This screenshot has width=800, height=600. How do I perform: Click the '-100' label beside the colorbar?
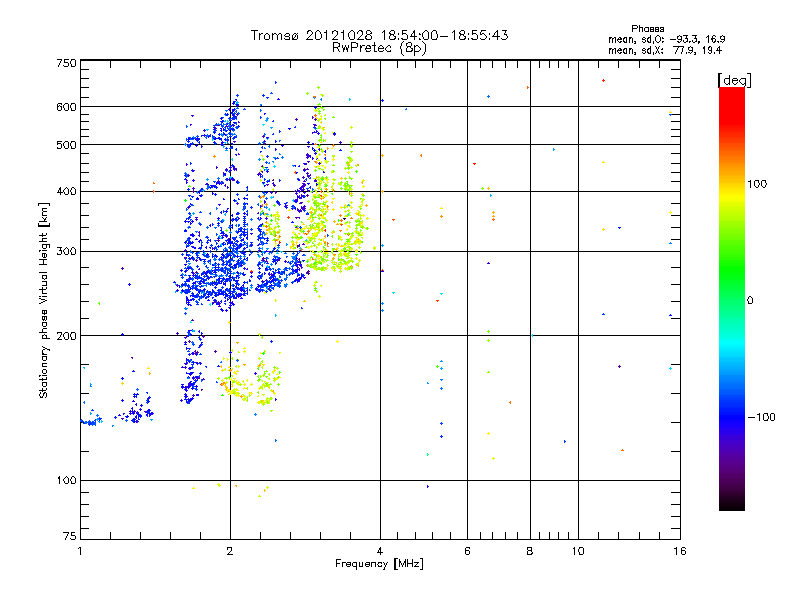pyautogui.click(x=762, y=417)
